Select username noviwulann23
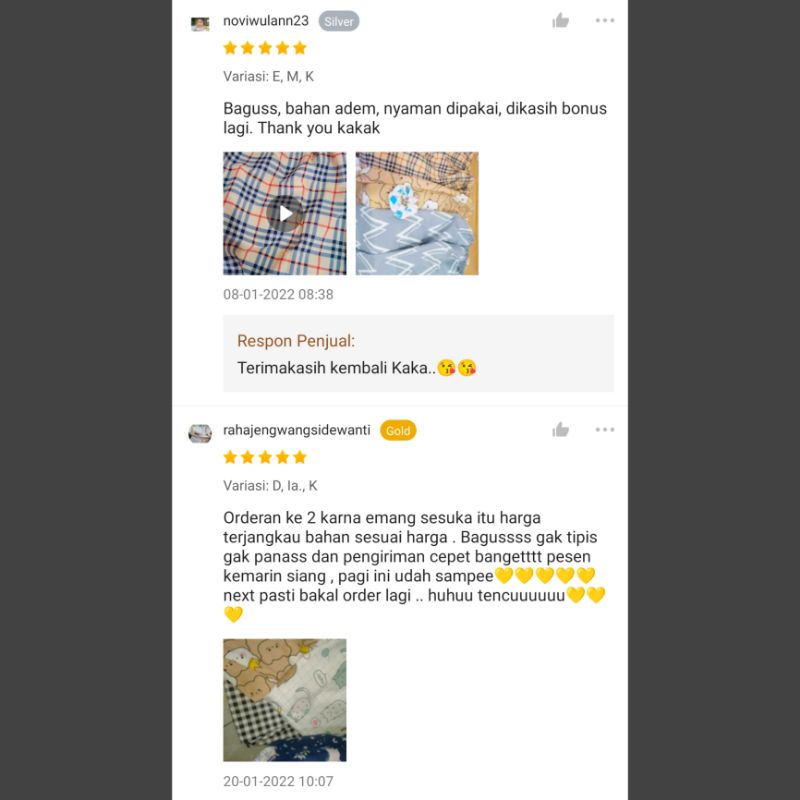The width and height of the screenshot is (800, 800). [266, 21]
